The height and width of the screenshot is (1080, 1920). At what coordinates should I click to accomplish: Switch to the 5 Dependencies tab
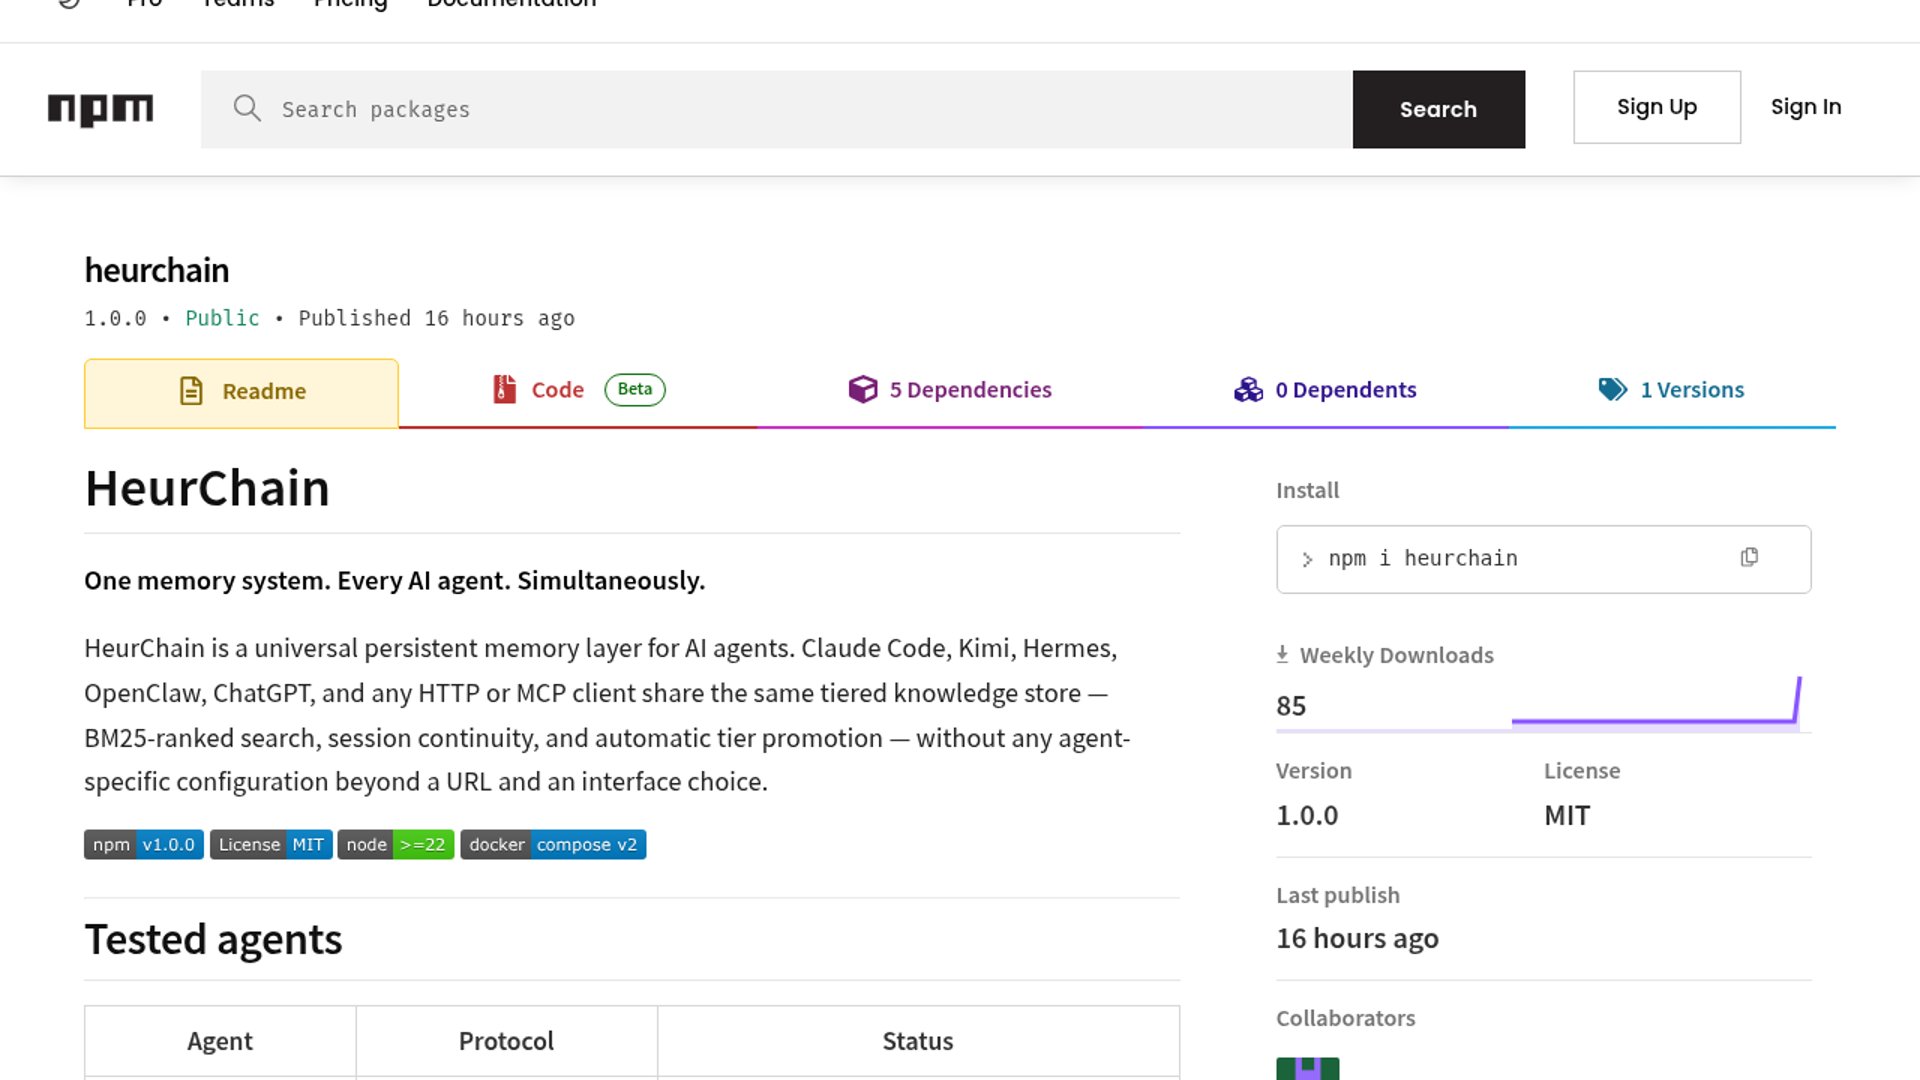click(x=950, y=390)
